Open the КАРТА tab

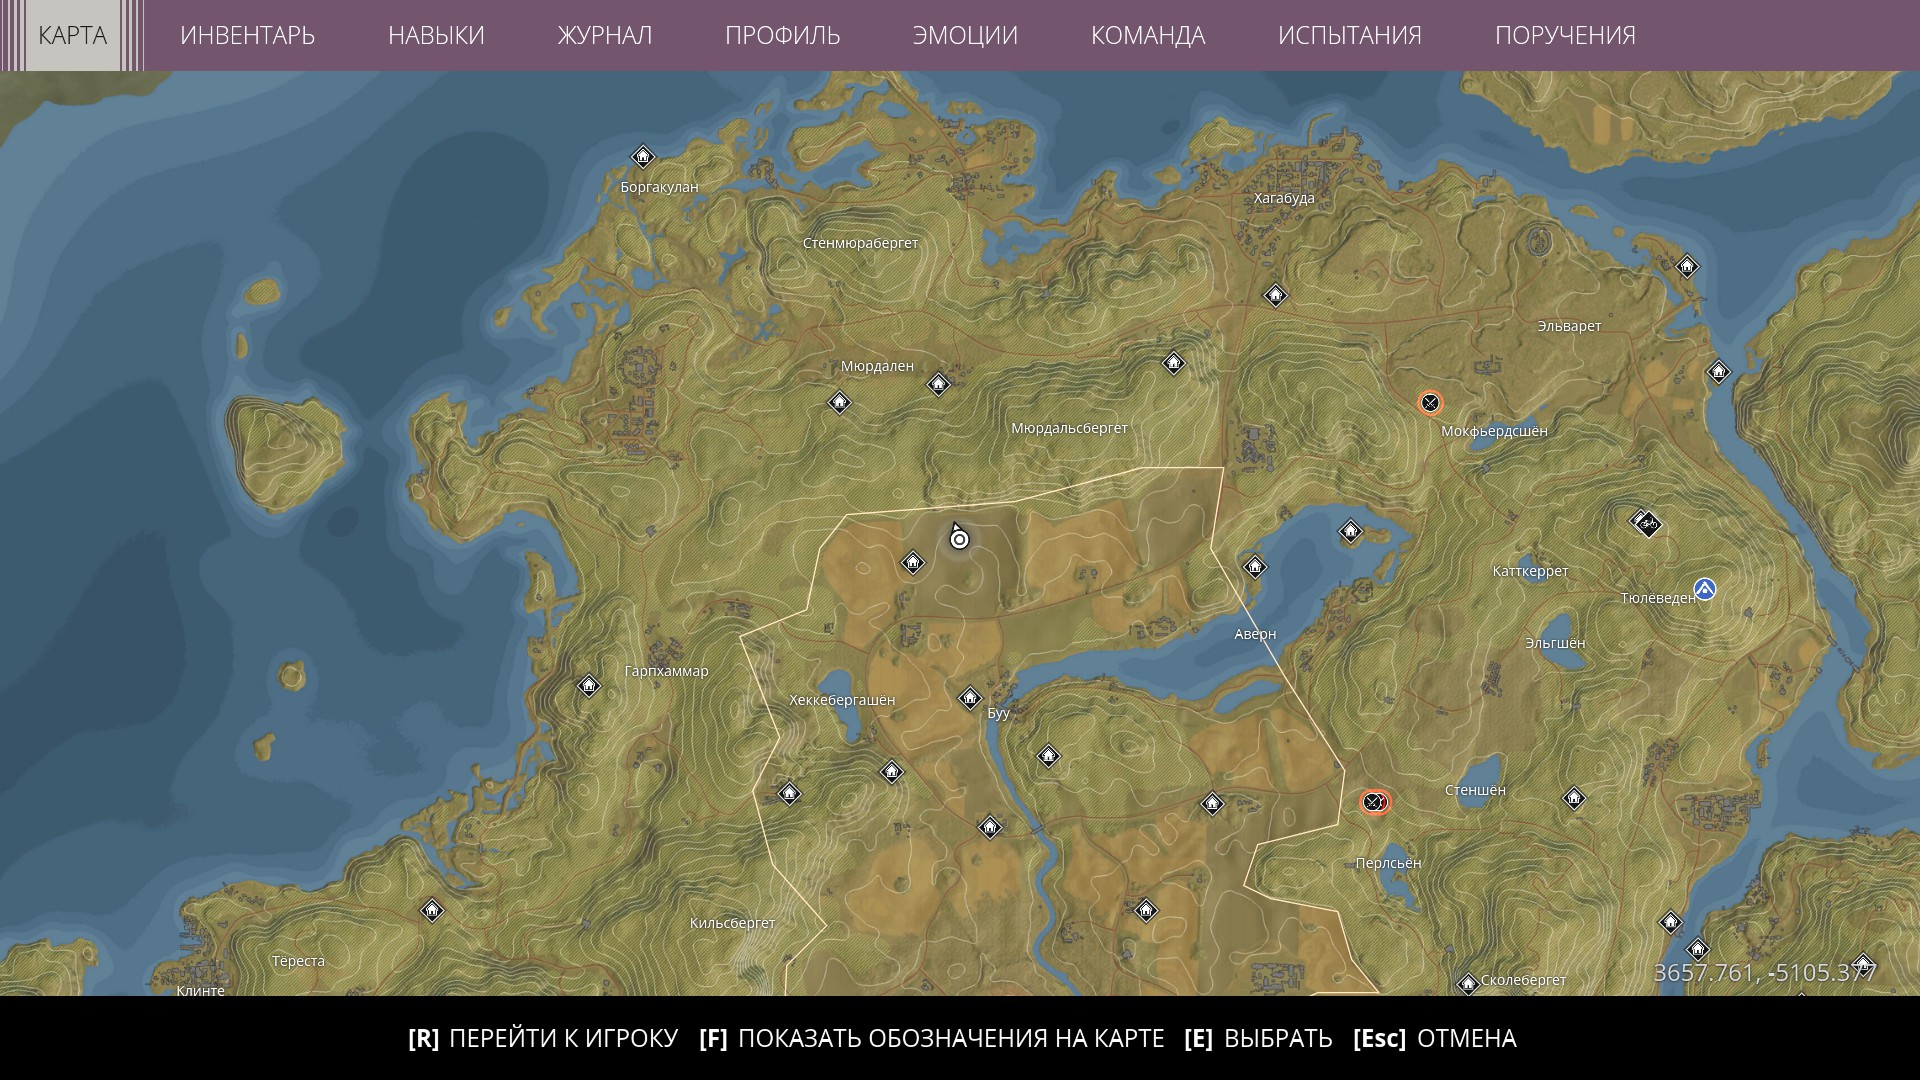tap(72, 35)
